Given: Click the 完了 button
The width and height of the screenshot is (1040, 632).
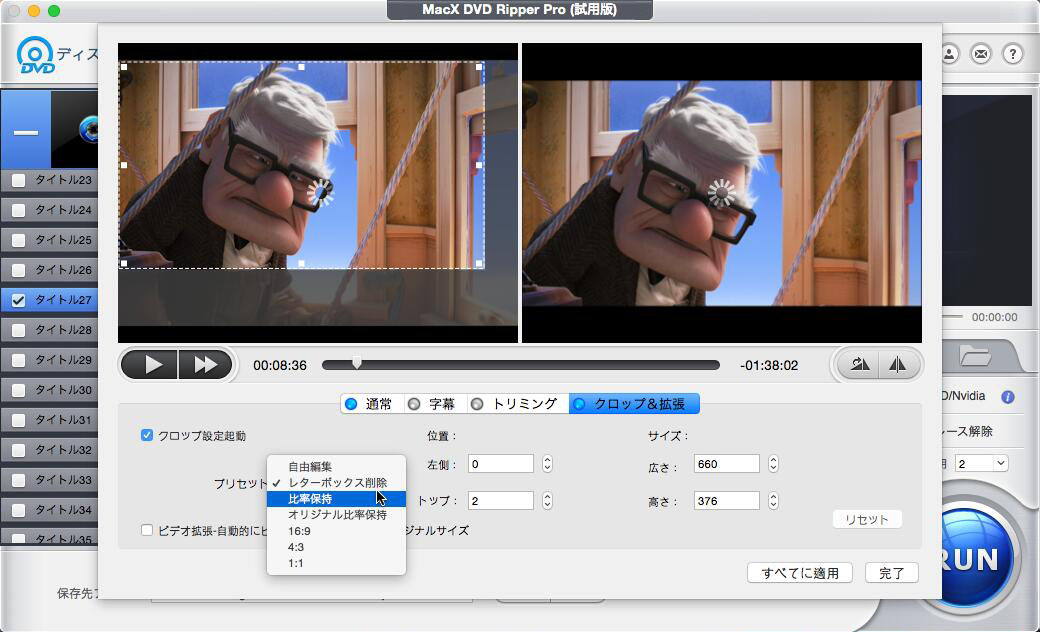Looking at the screenshot, I should 891,573.
